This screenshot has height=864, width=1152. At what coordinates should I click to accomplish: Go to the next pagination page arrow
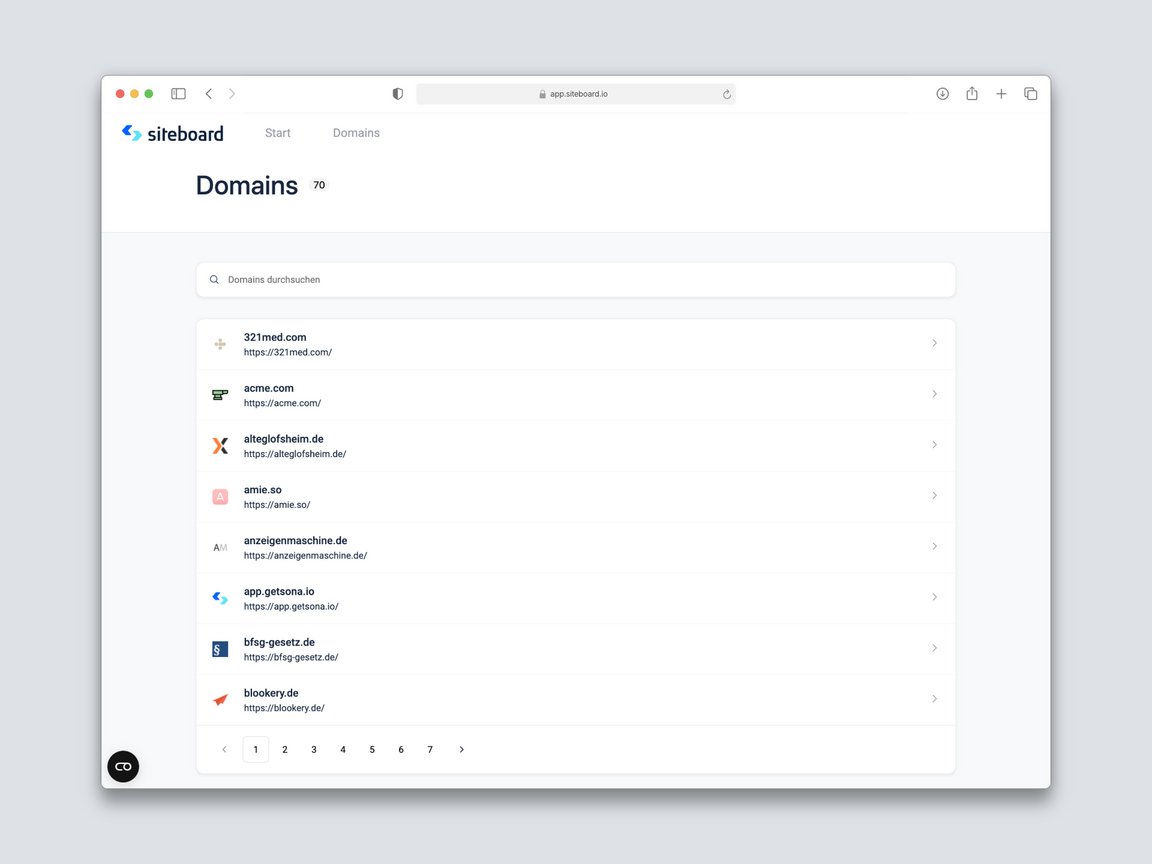click(x=461, y=749)
